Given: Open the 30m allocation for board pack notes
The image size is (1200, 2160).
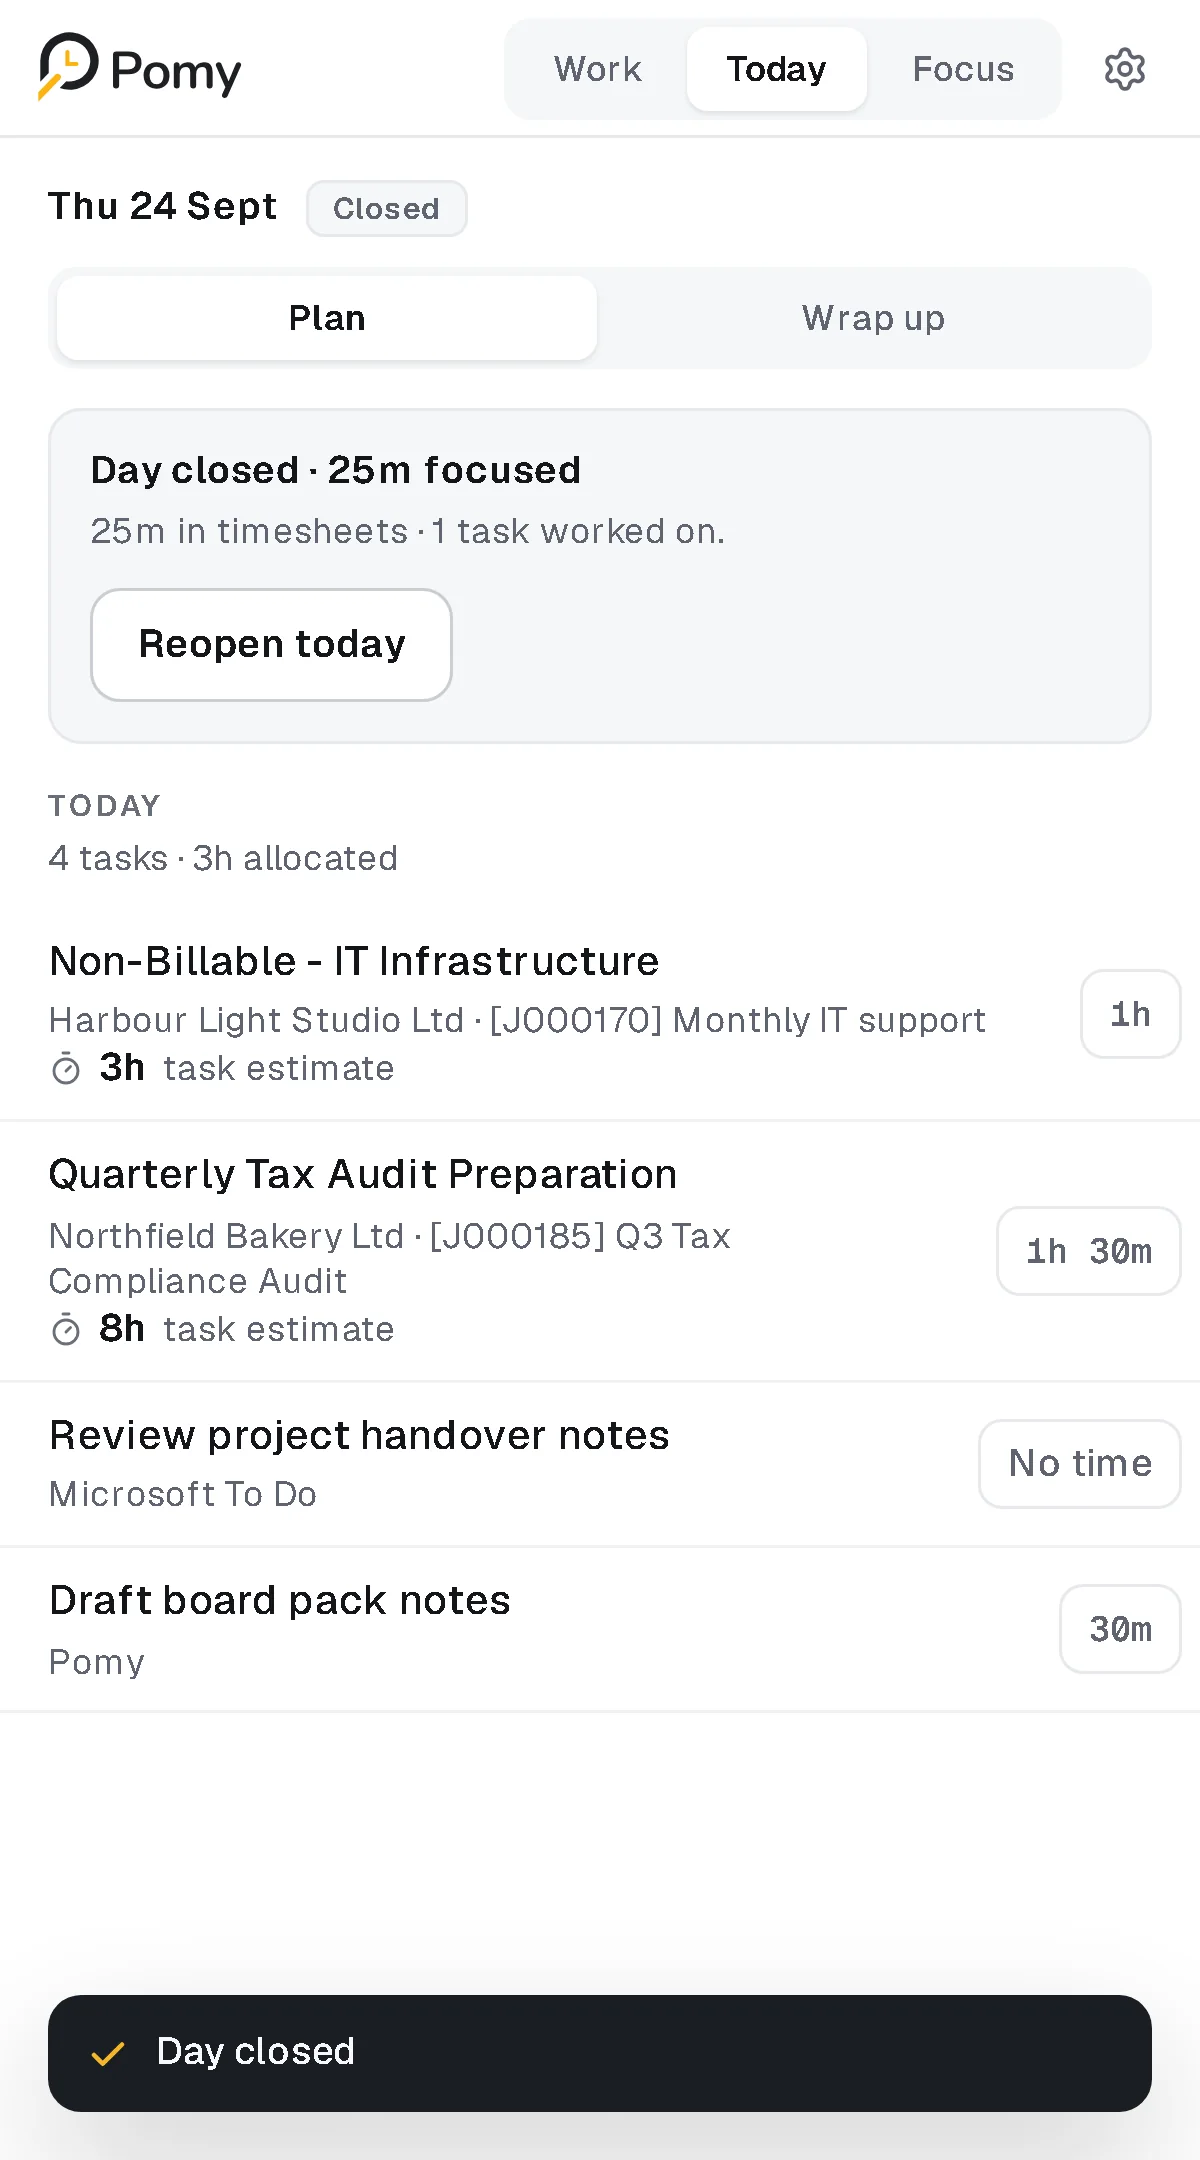Looking at the screenshot, I should (x=1120, y=1629).
